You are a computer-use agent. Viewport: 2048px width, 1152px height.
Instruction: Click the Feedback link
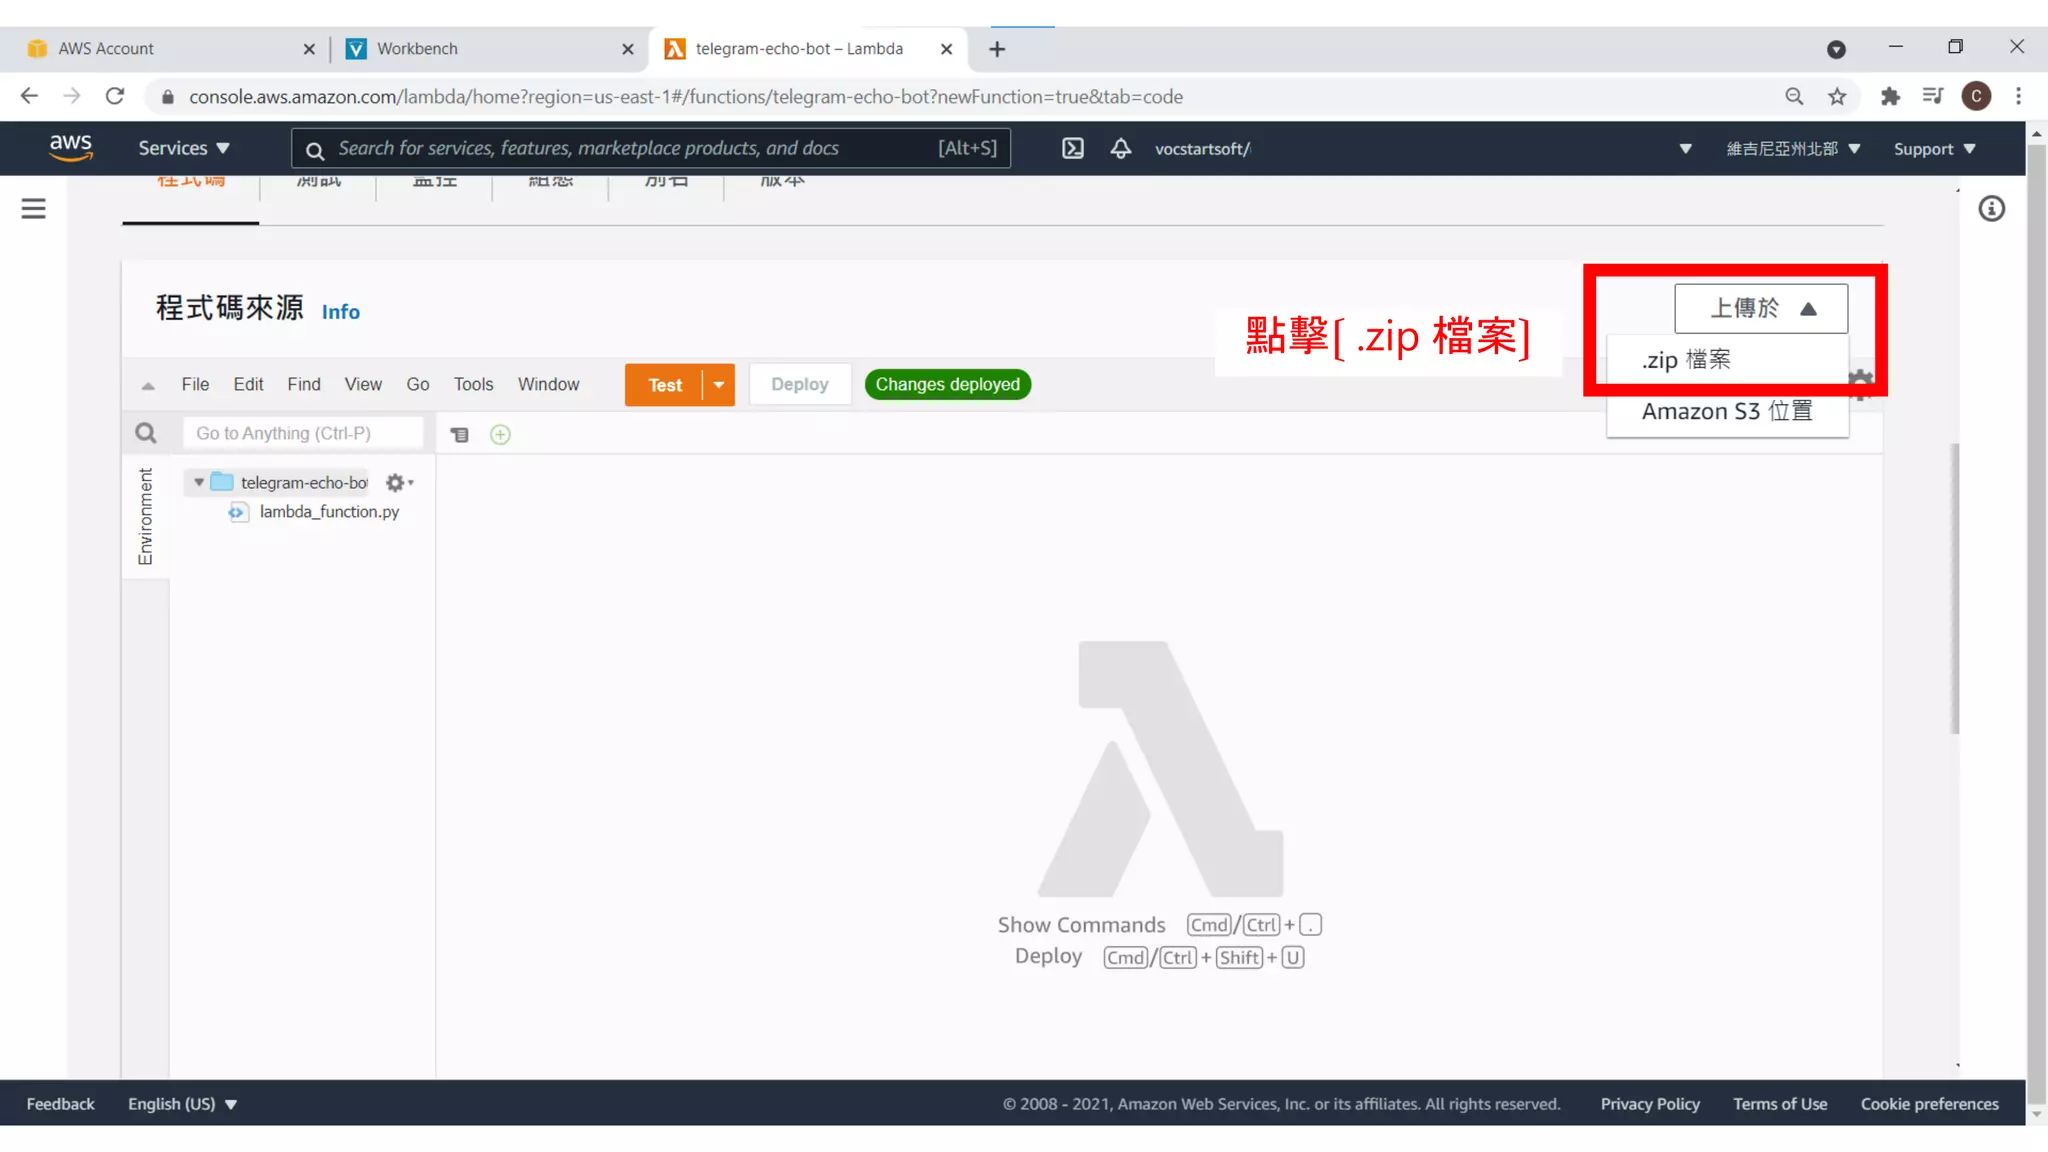pos(60,1104)
